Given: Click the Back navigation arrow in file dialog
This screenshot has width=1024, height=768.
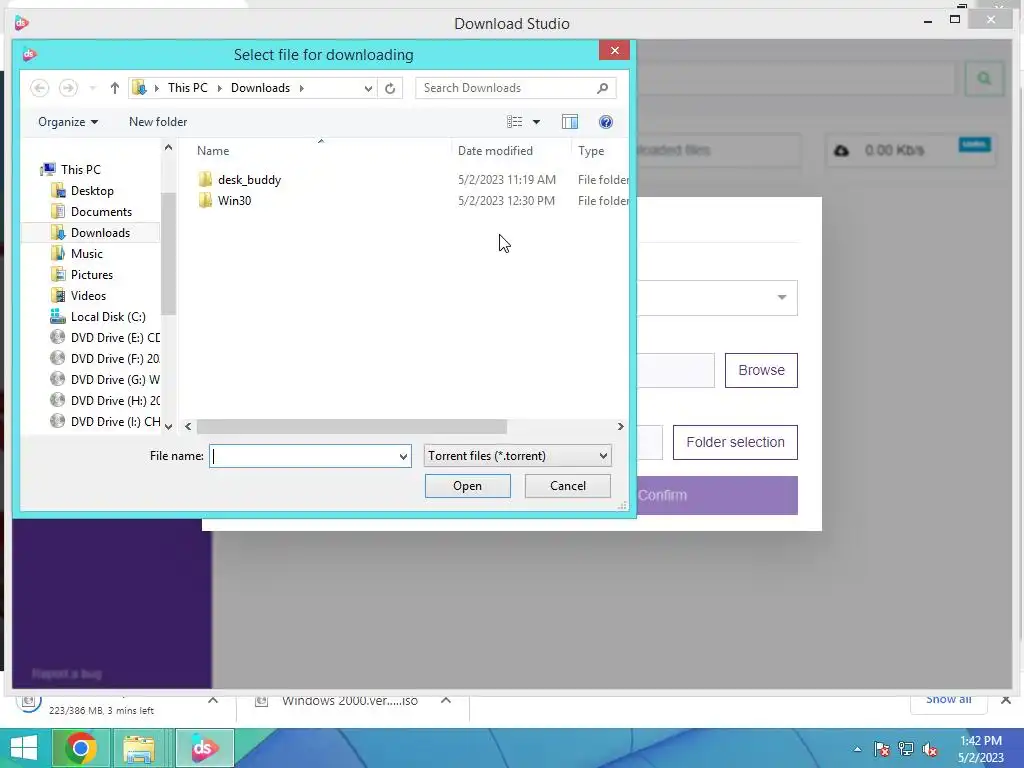Looking at the screenshot, I should [39, 88].
